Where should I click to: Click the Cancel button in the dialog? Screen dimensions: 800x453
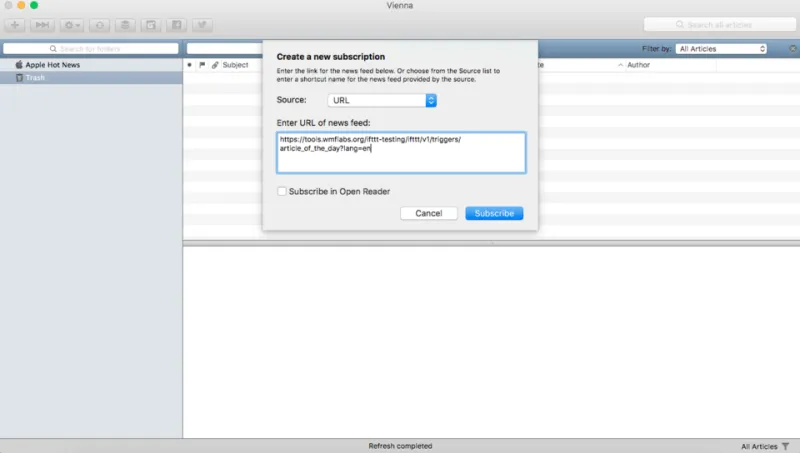click(429, 213)
